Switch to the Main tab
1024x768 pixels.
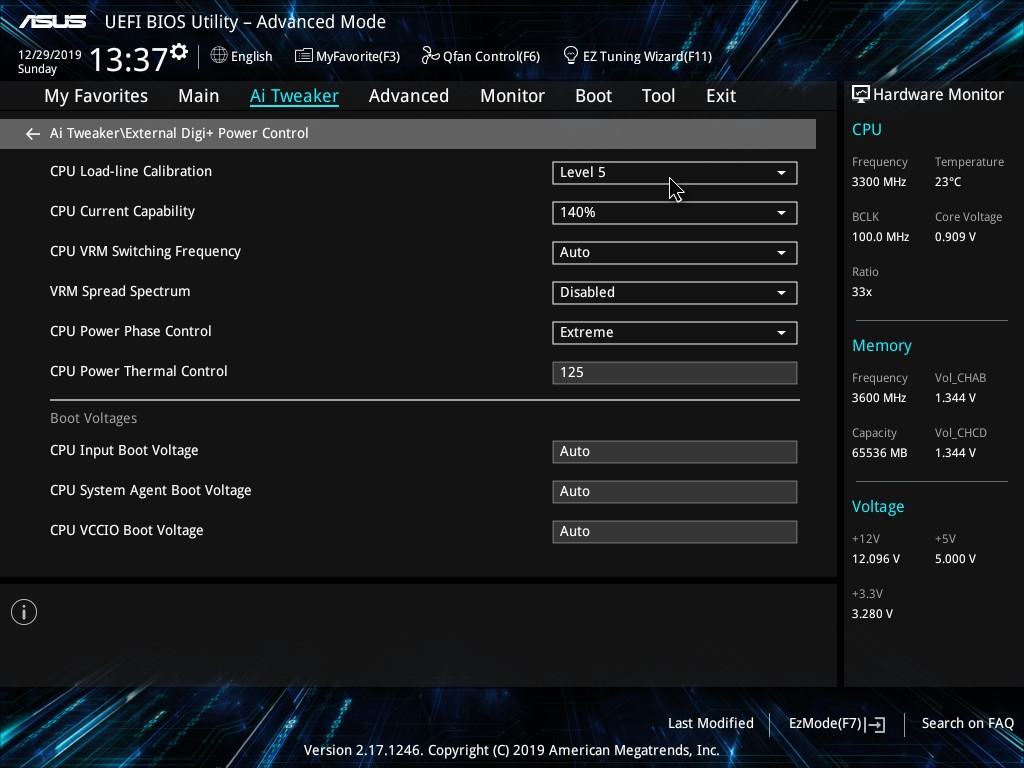199,96
